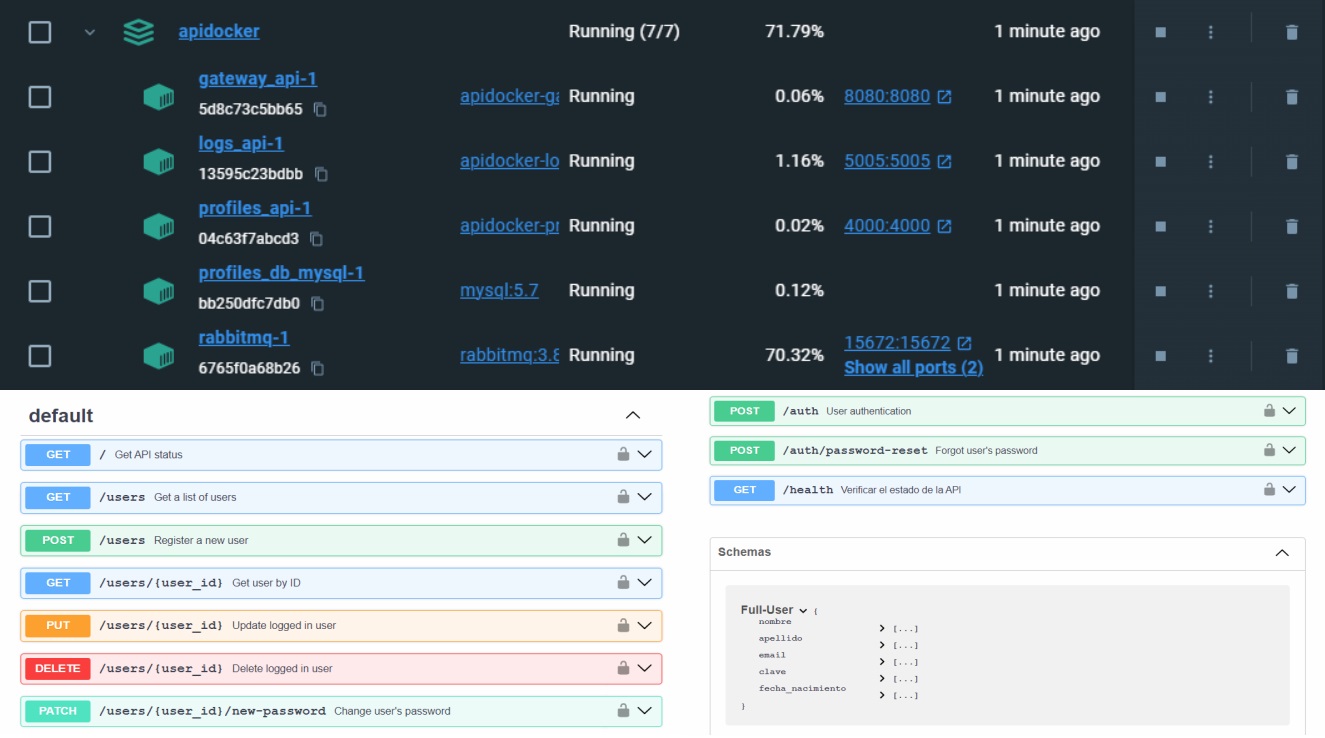Open the profiles_db_mysql-1 container details
The height and width of the screenshot is (738, 1325).
click(x=281, y=273)
